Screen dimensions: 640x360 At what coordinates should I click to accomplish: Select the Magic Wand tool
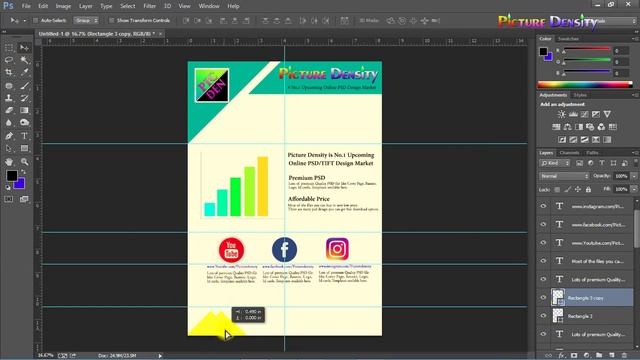click(24, 60)
